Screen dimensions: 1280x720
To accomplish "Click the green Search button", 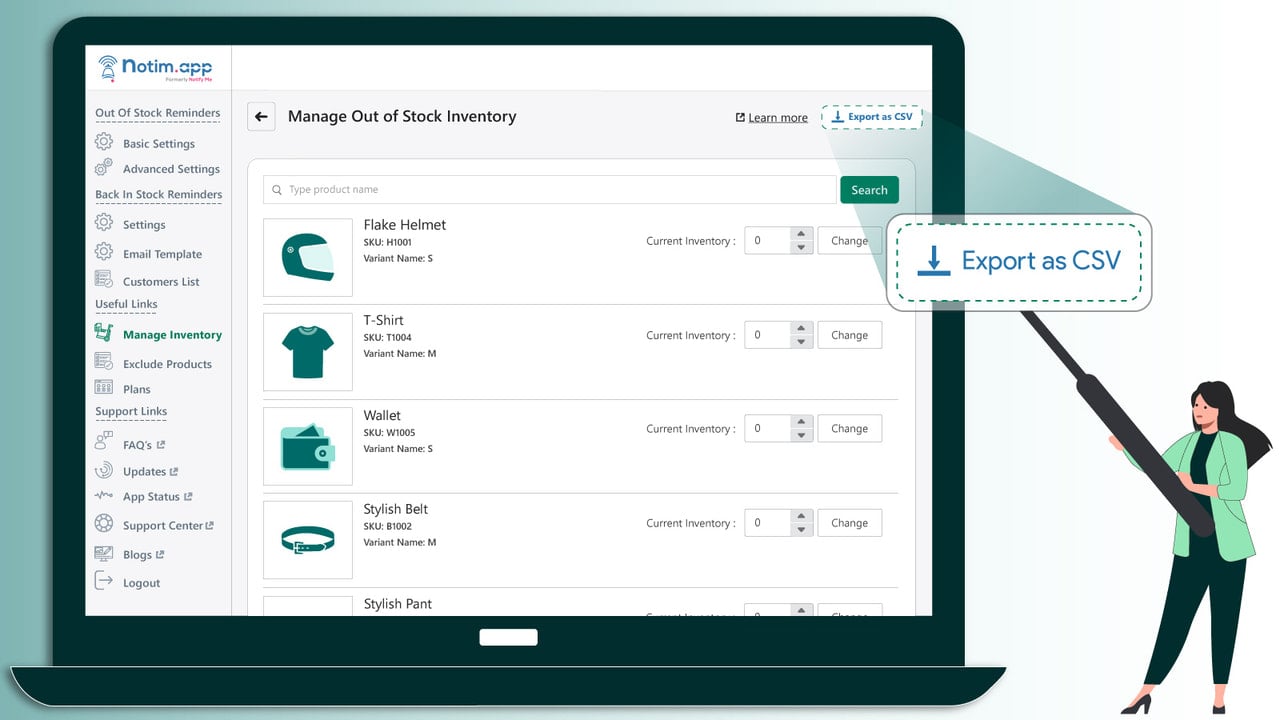I will pyautogui.click(x=869, y=190).
